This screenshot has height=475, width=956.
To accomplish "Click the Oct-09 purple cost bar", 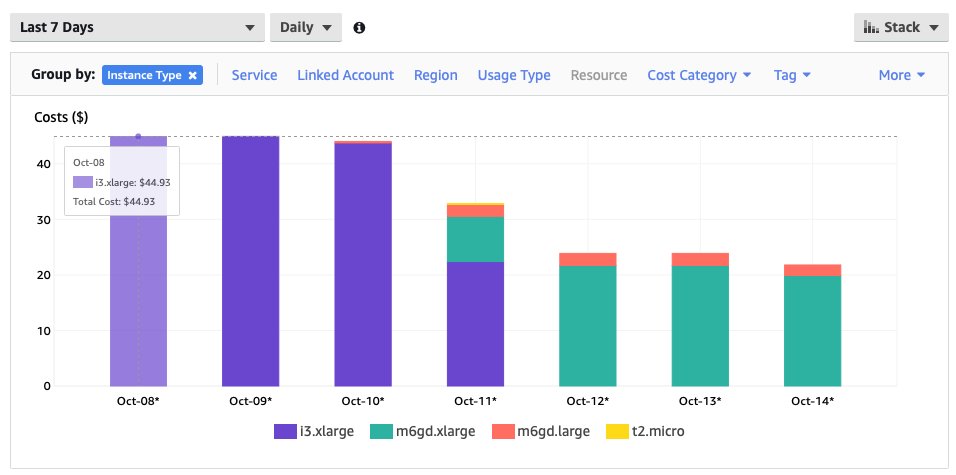I will click(x=250, y=260).
